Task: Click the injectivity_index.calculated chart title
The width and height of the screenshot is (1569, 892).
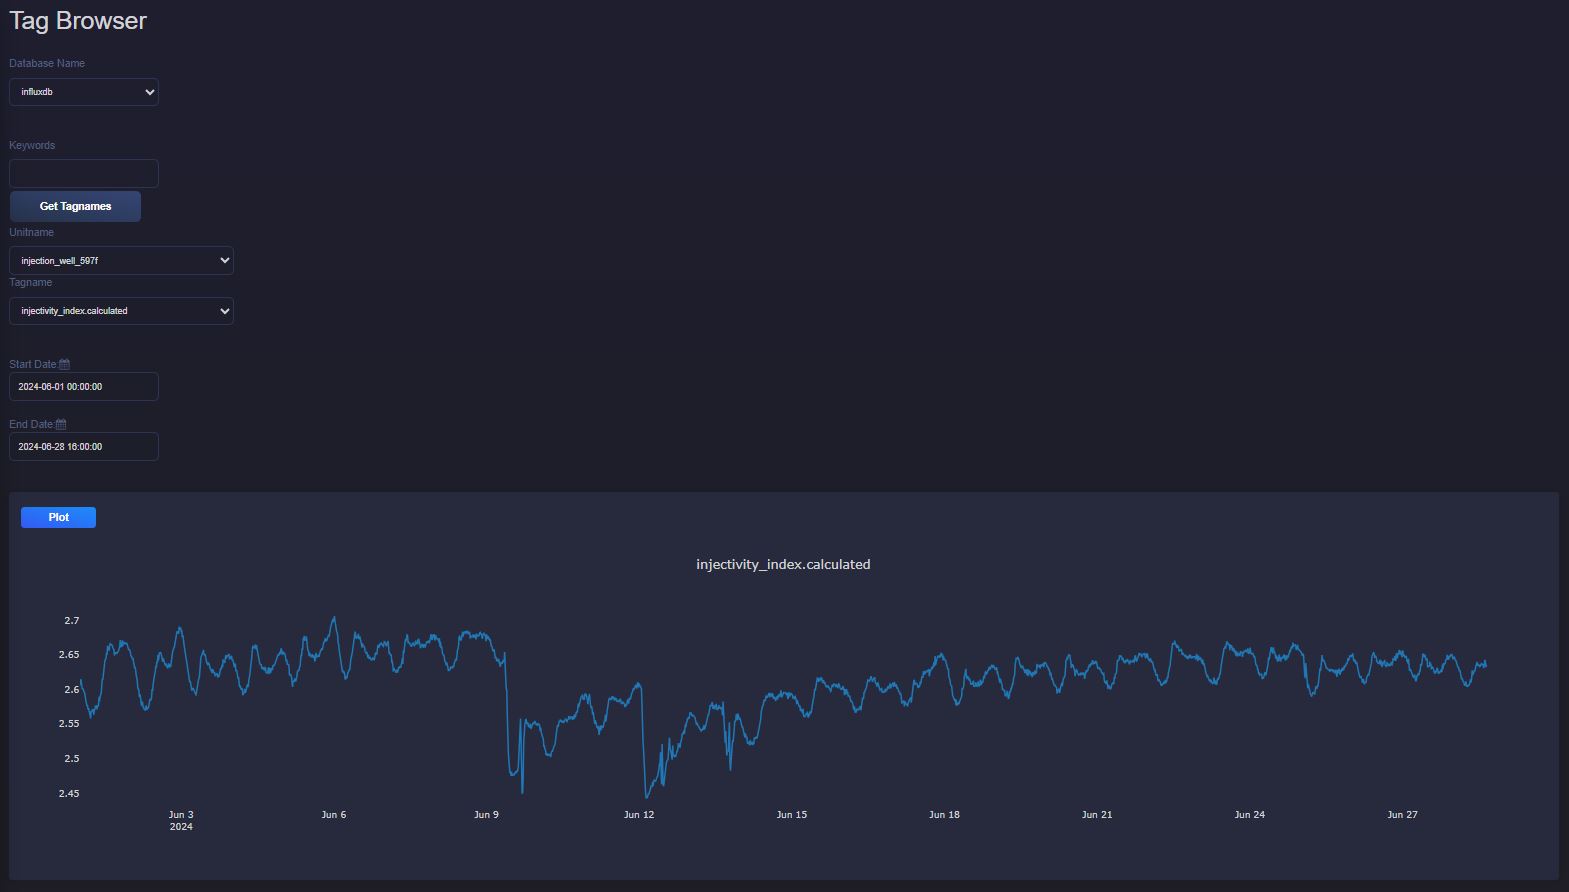Action: pos(783,565)
